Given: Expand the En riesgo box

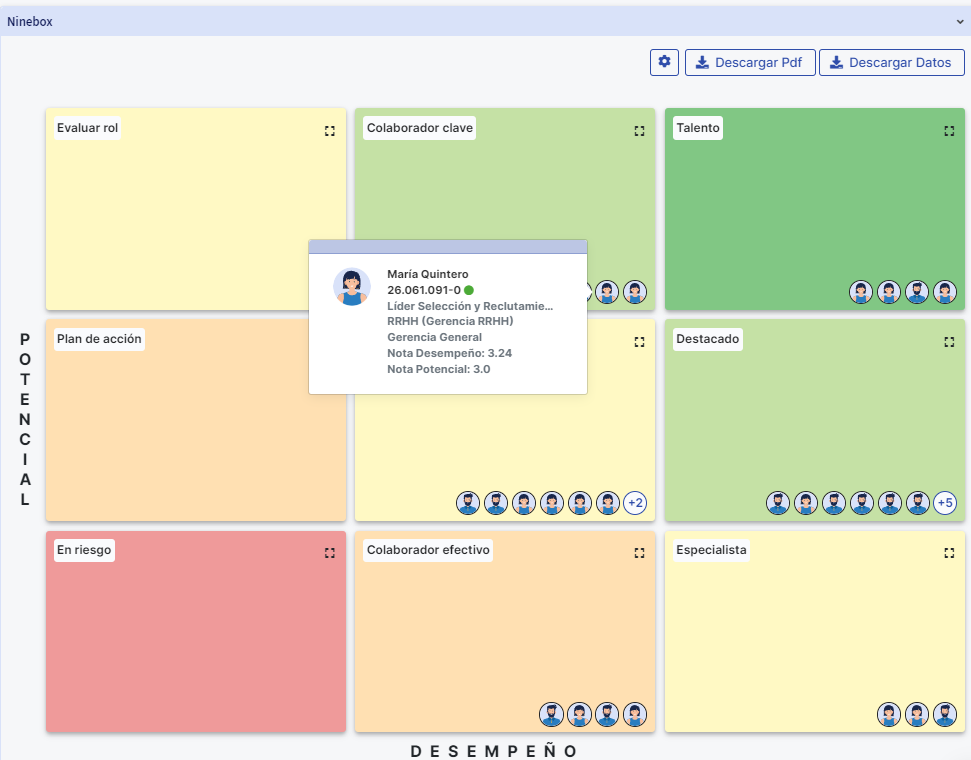Looking at the screenshot, I should tap(330, 553).
